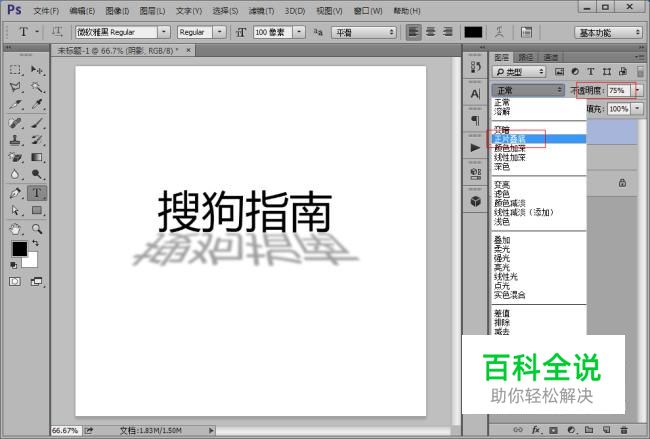Screen dimensions: 650x439
Task: Filter layers by shape layers
Action: 607,72
